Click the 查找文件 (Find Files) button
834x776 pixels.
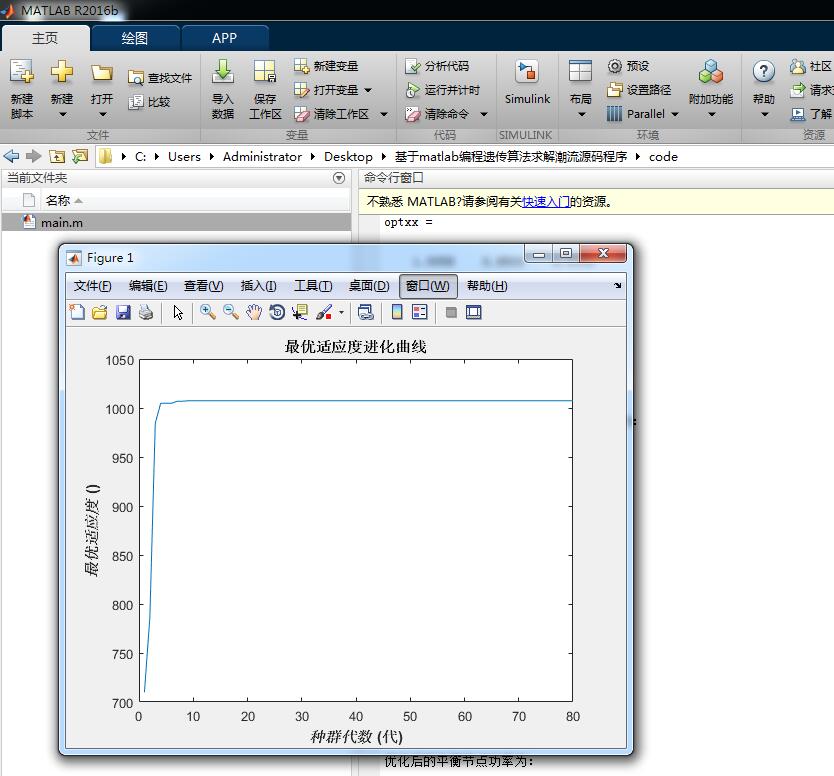coord(160,78)
